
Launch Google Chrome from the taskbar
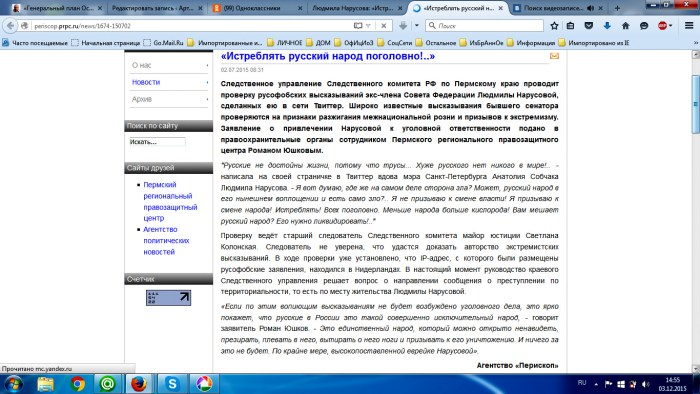[x=78, y=384]
